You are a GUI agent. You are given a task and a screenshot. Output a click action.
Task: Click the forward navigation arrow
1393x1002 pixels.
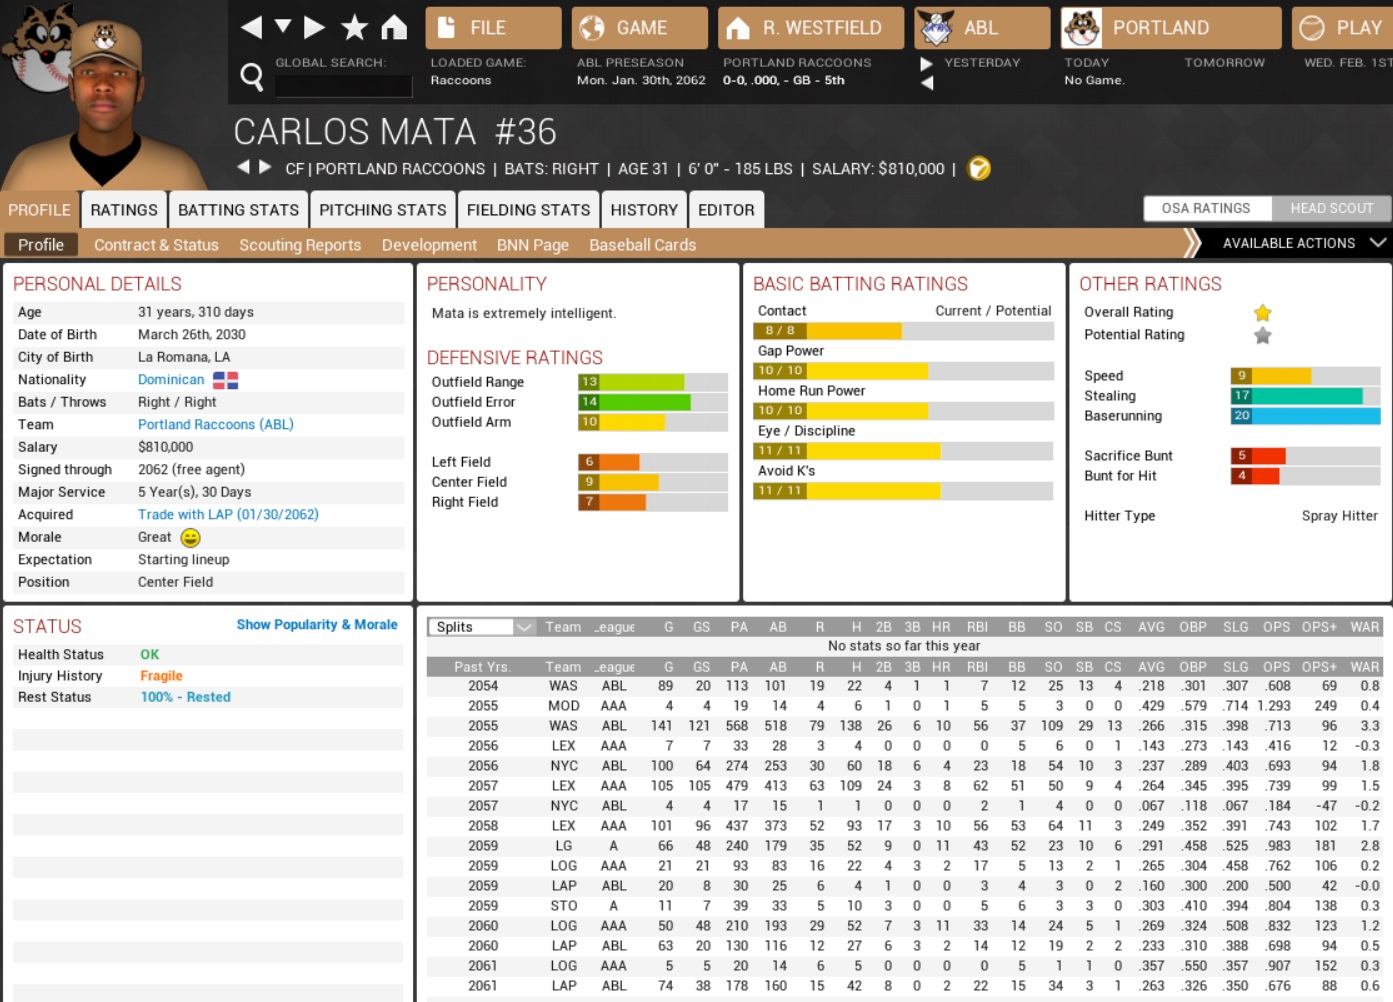point(315,27)
